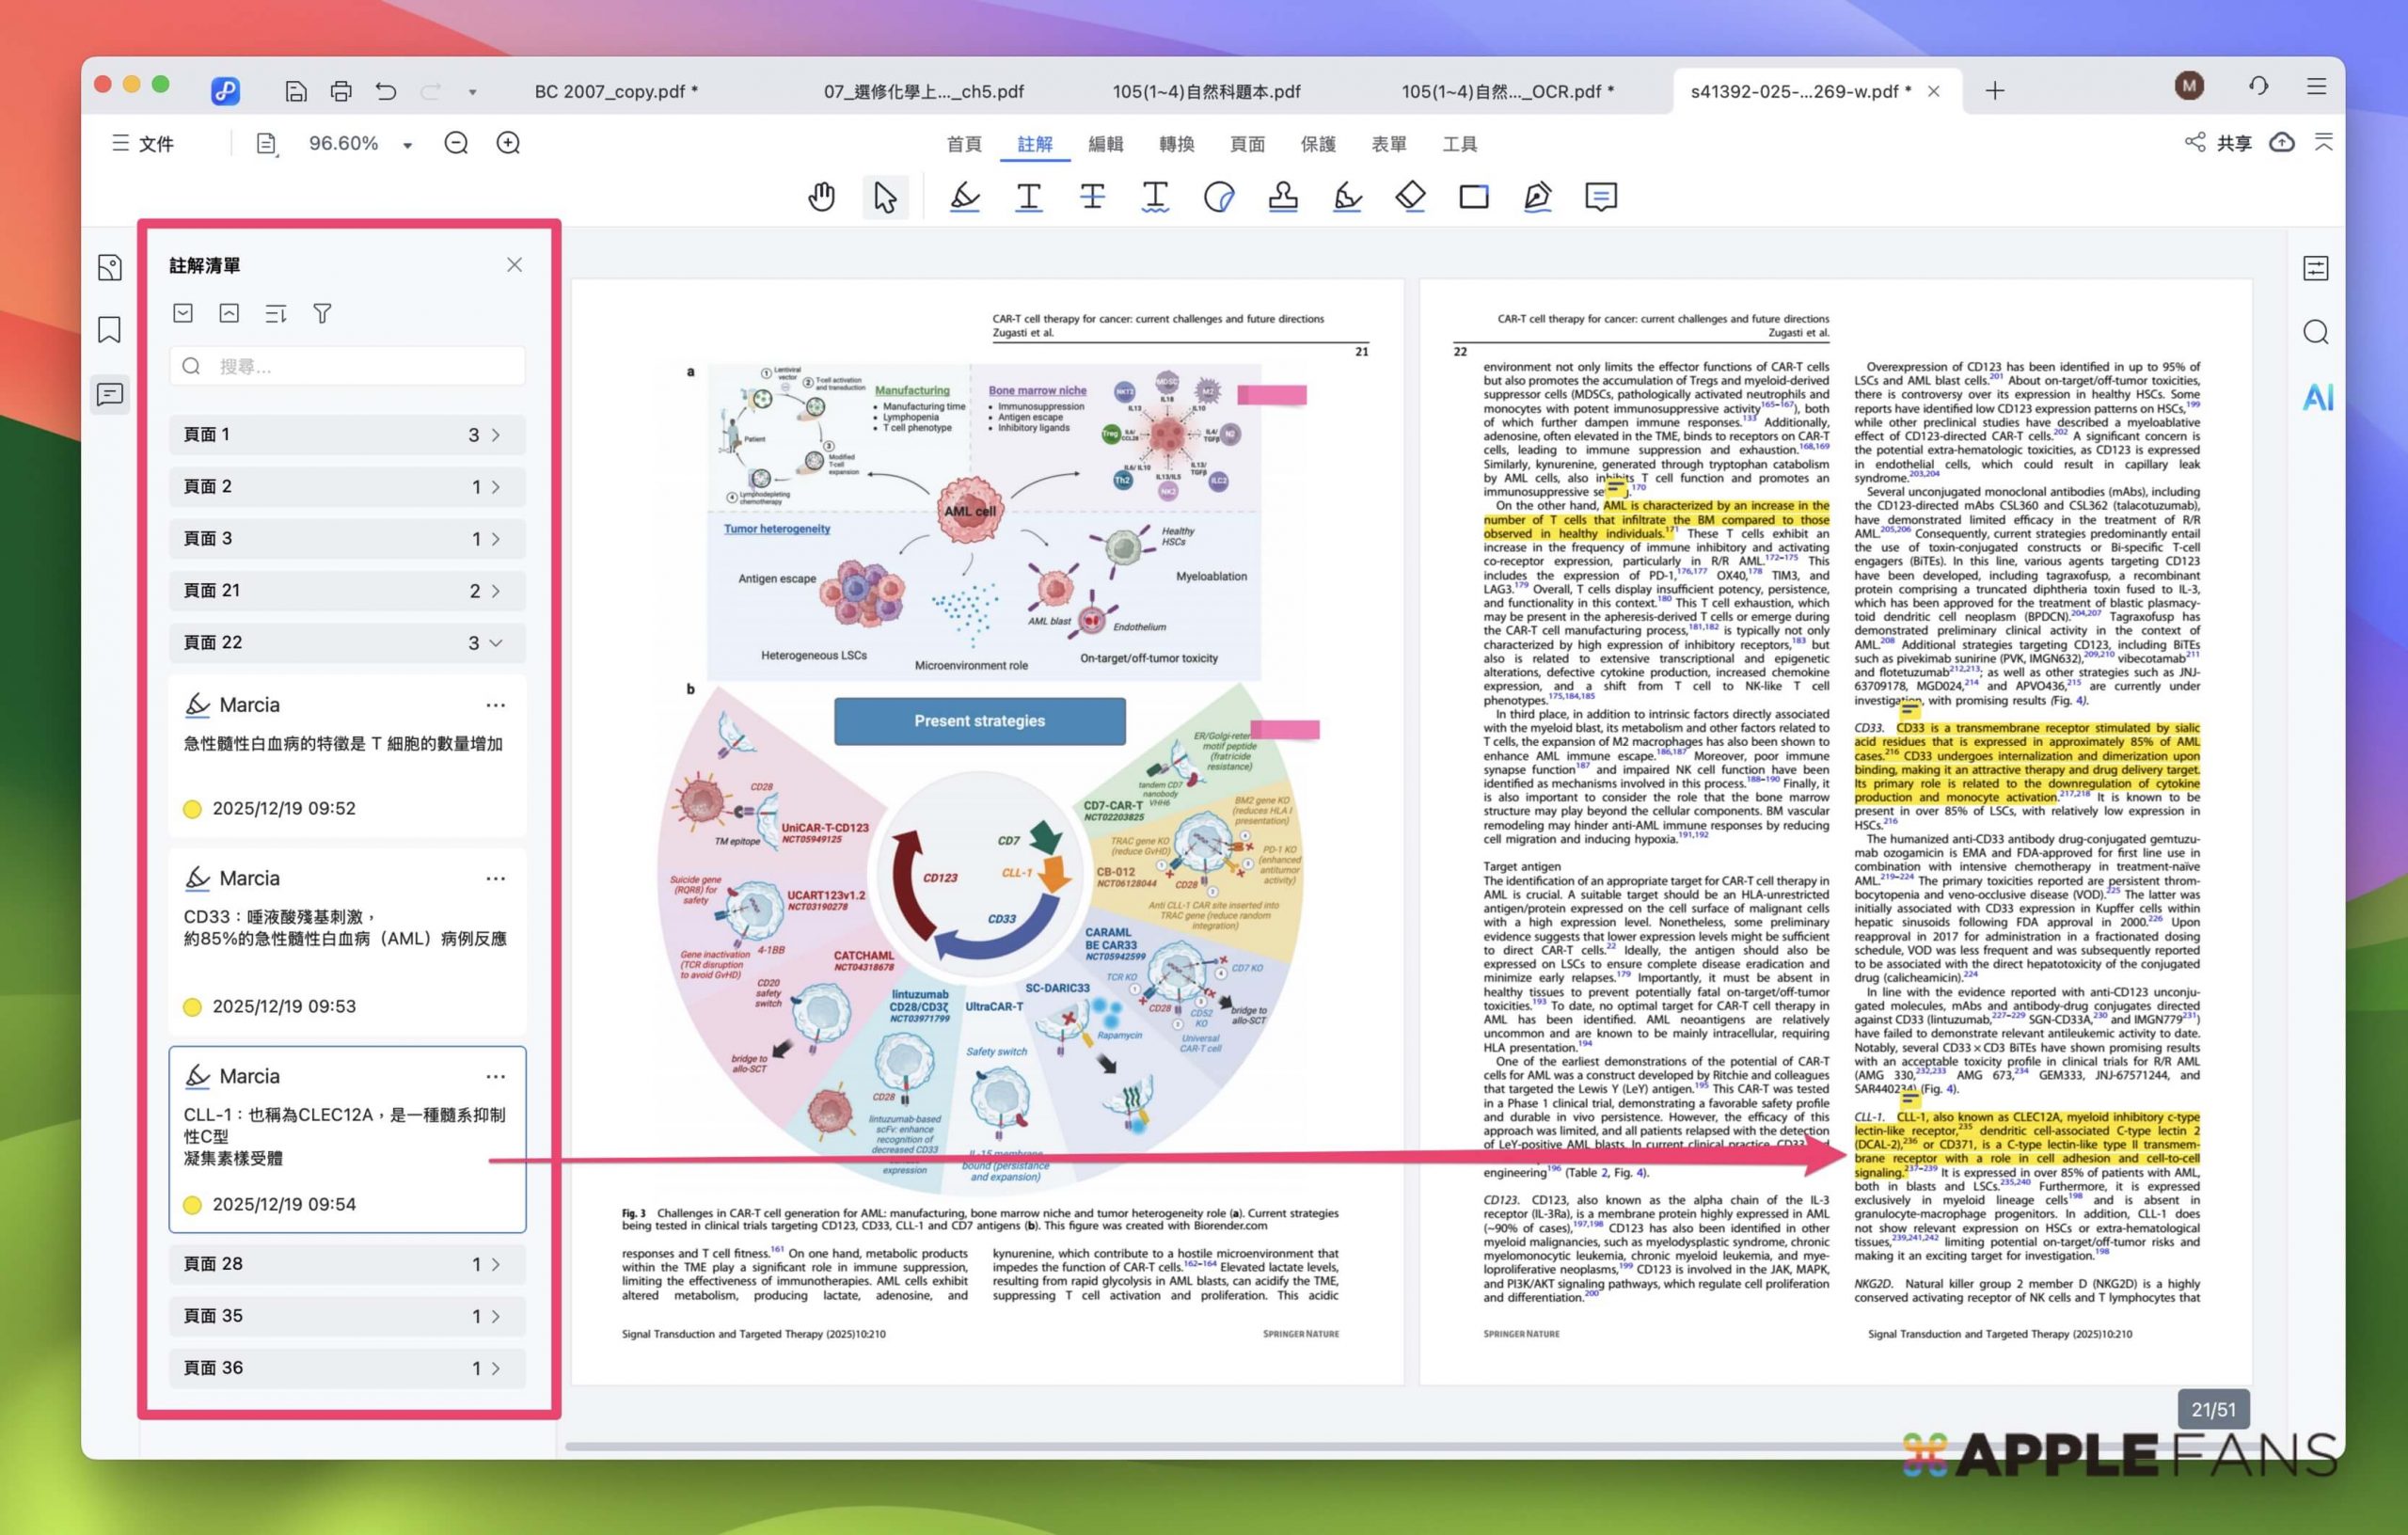
Task: Select the strikethrough annotation tool
Action: (x=1092, y=196)
